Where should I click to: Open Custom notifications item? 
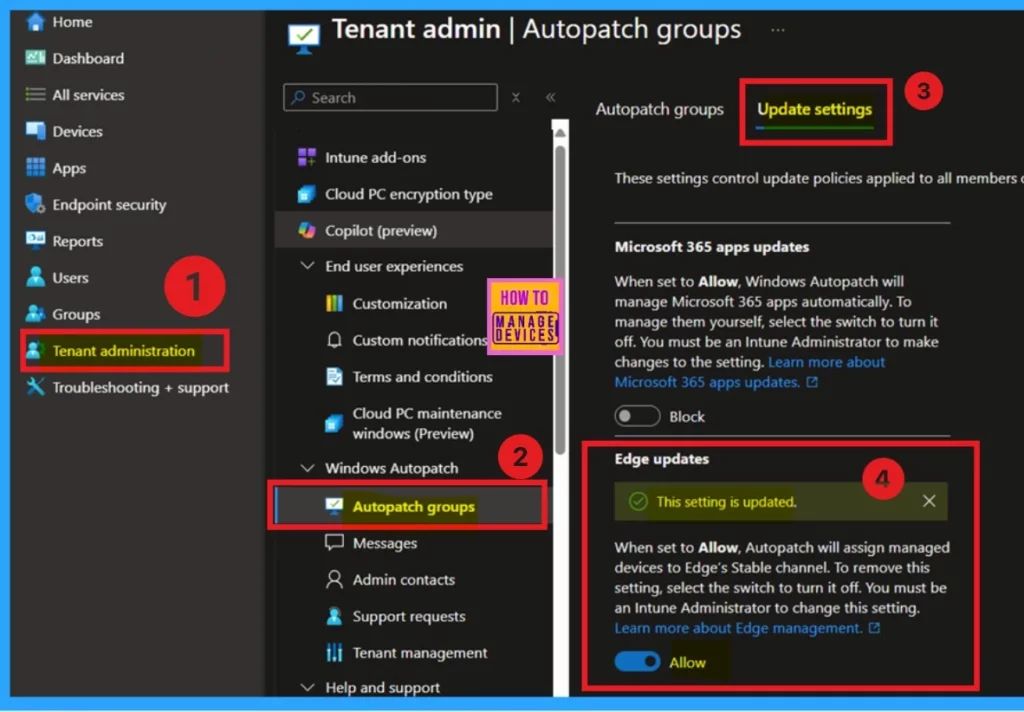tap(420, 340)
